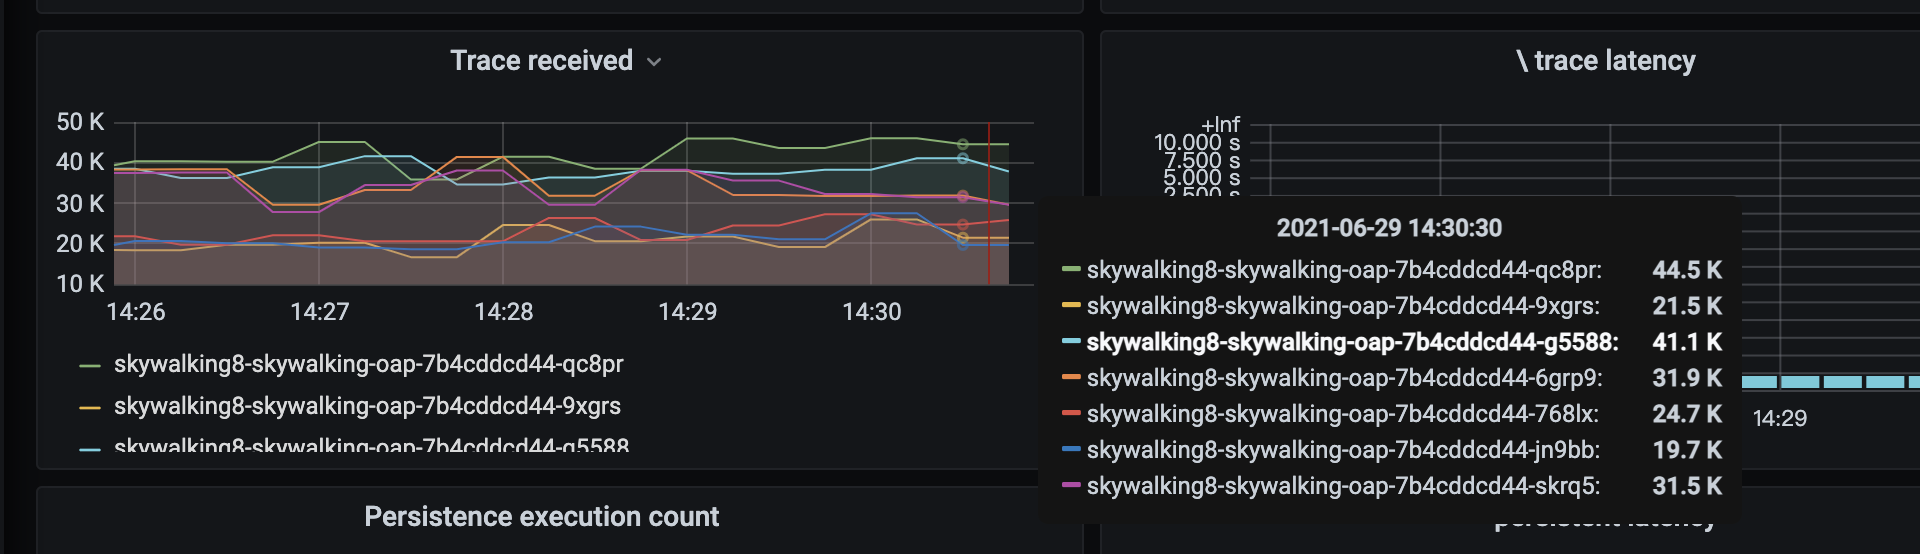Click the 44.5 K tooltip value

(x=1687, y=270)
